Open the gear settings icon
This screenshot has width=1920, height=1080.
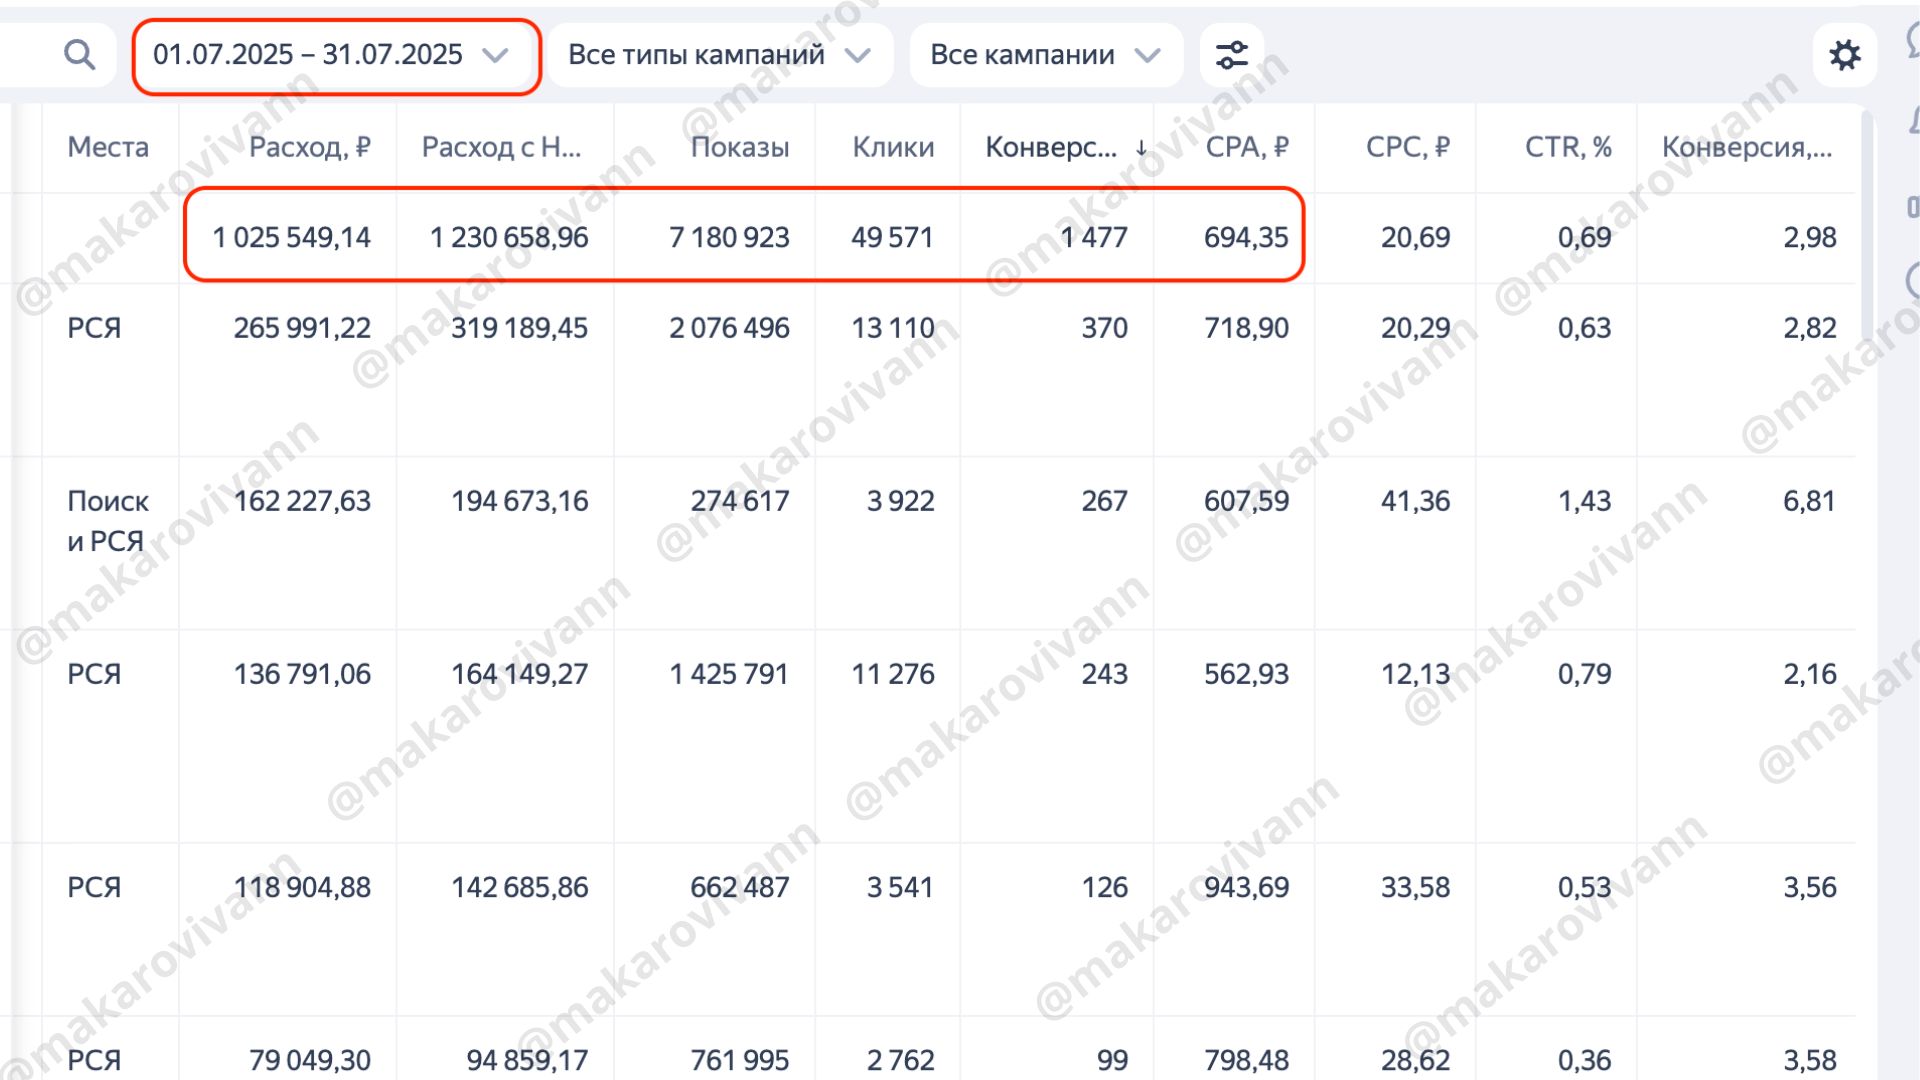point(1844,54)
